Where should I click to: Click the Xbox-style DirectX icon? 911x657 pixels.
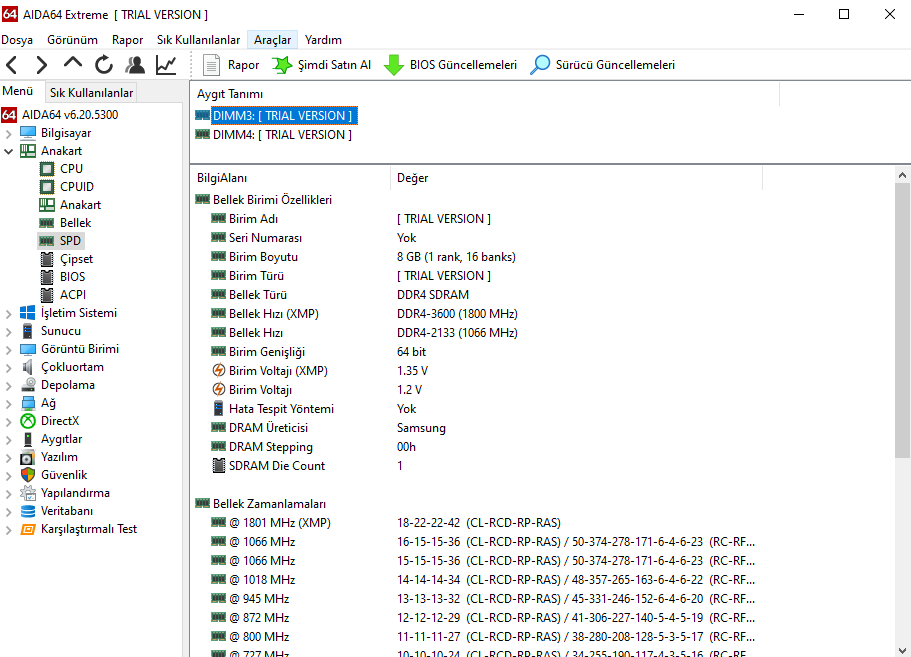point(27,421)
